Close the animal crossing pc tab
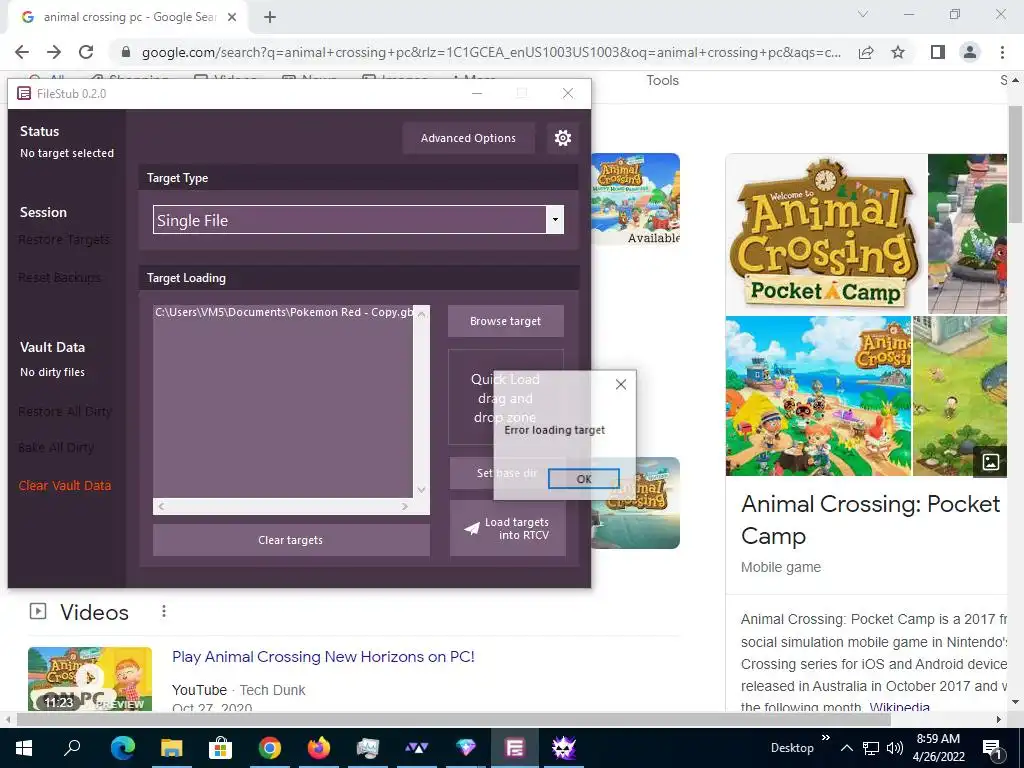This screenshot has width=1024, height=768. point(232,17)
